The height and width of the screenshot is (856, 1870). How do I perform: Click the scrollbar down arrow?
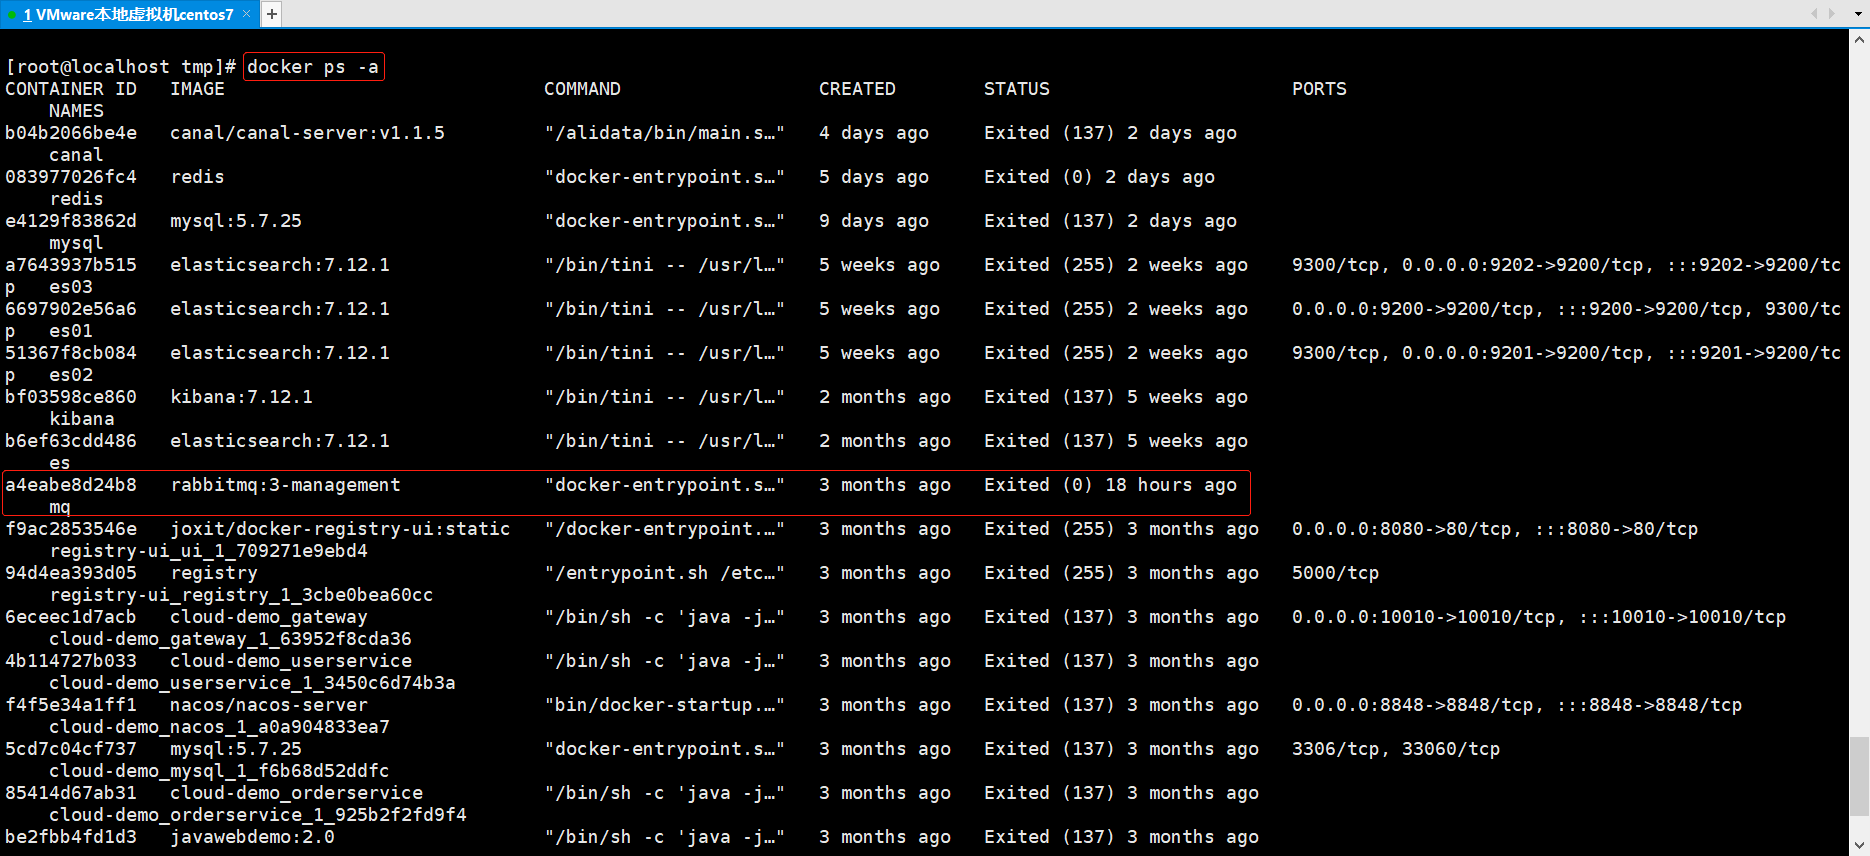tap(1859, 846)
